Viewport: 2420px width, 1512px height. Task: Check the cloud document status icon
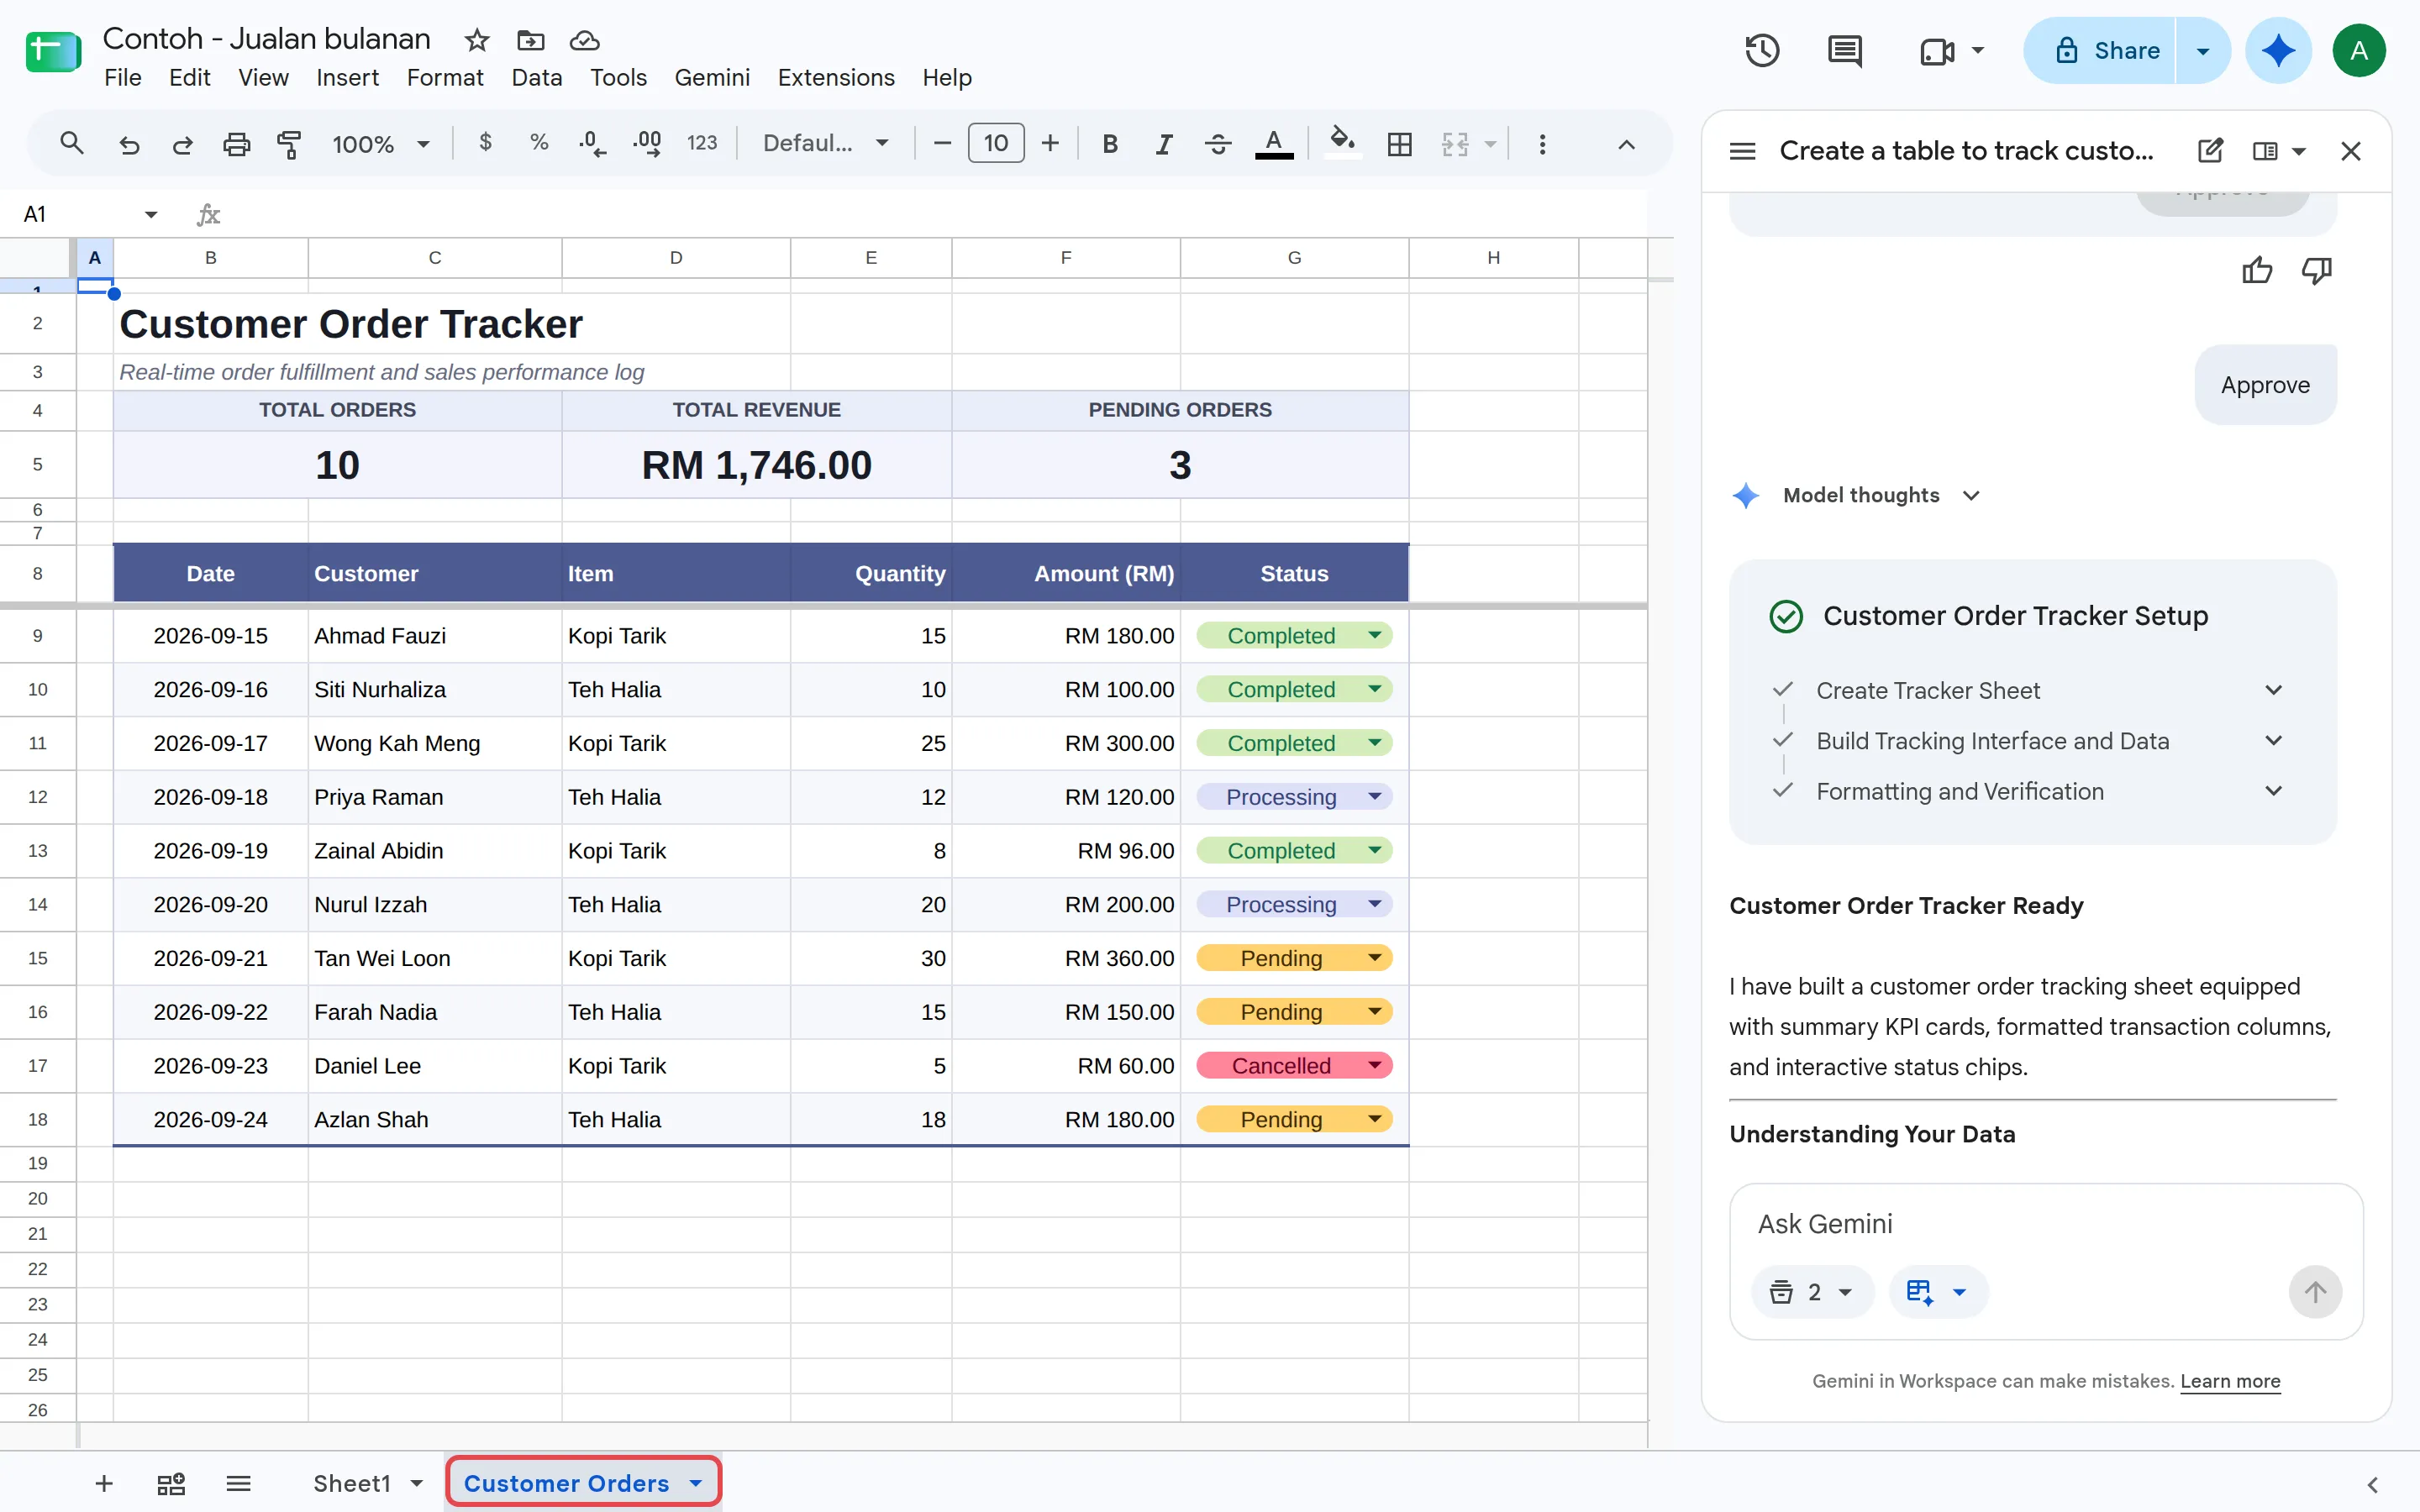[x=584, y=40]
